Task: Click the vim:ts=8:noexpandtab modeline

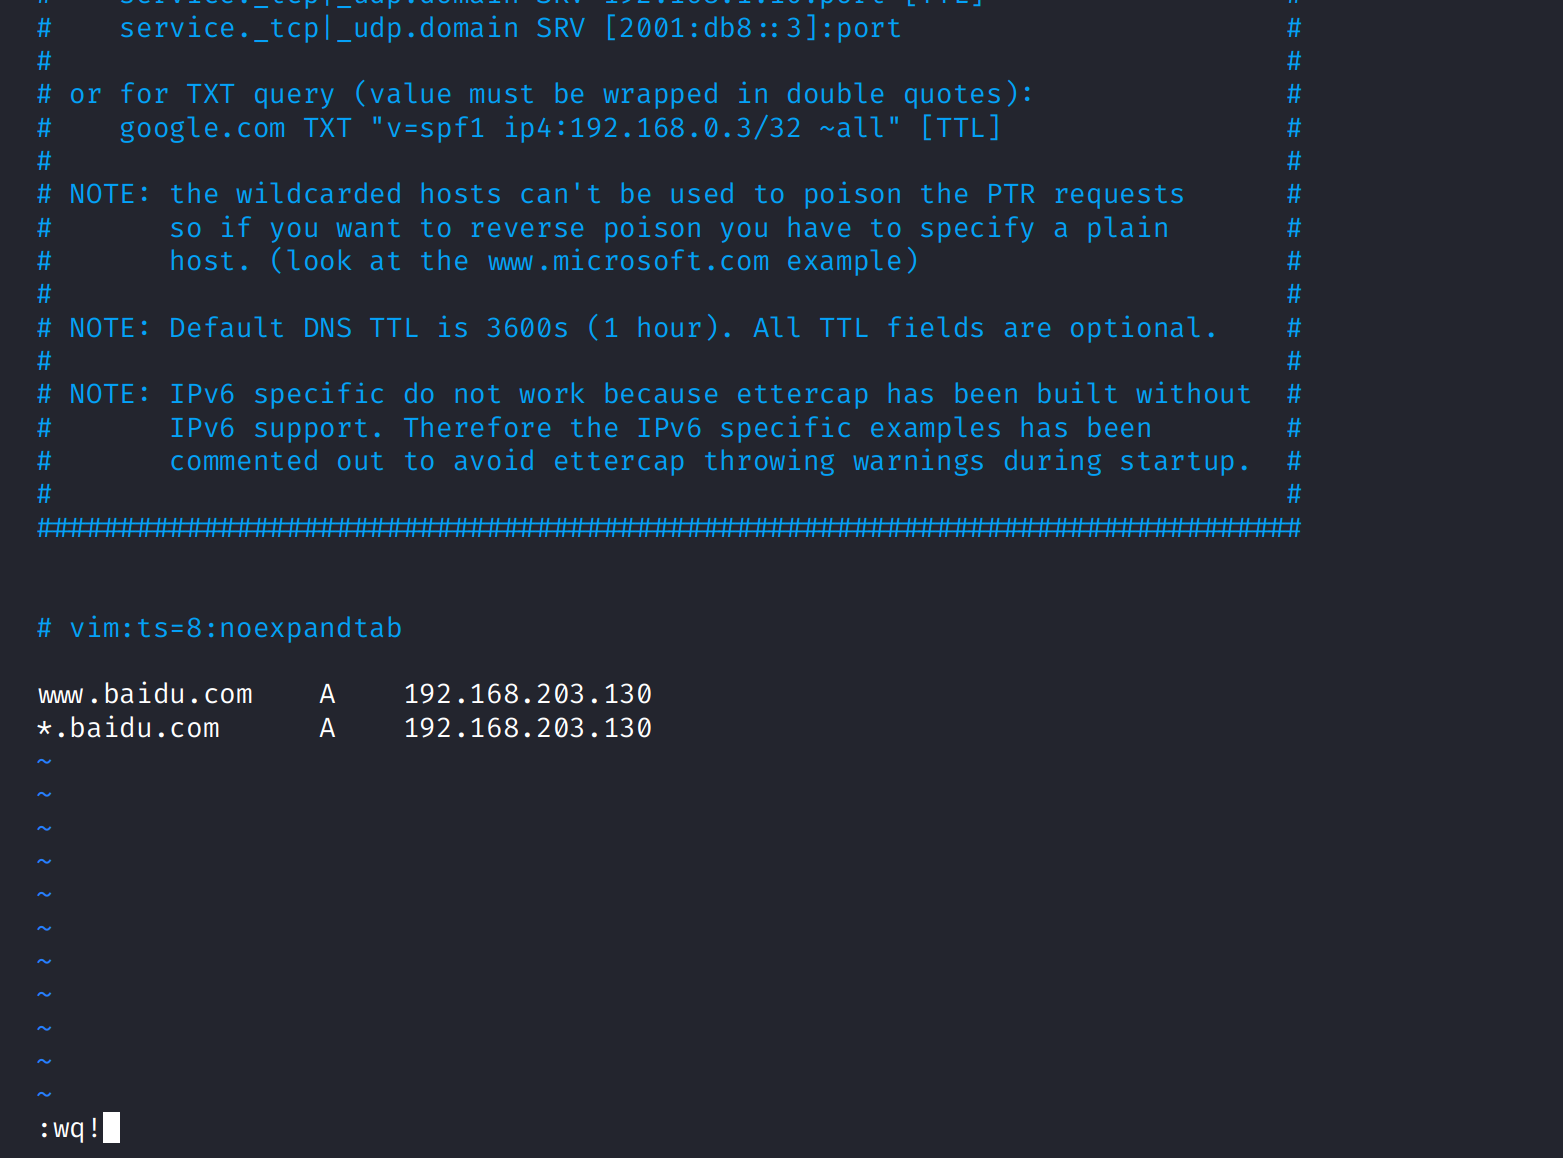Action: tap(236, 628)
